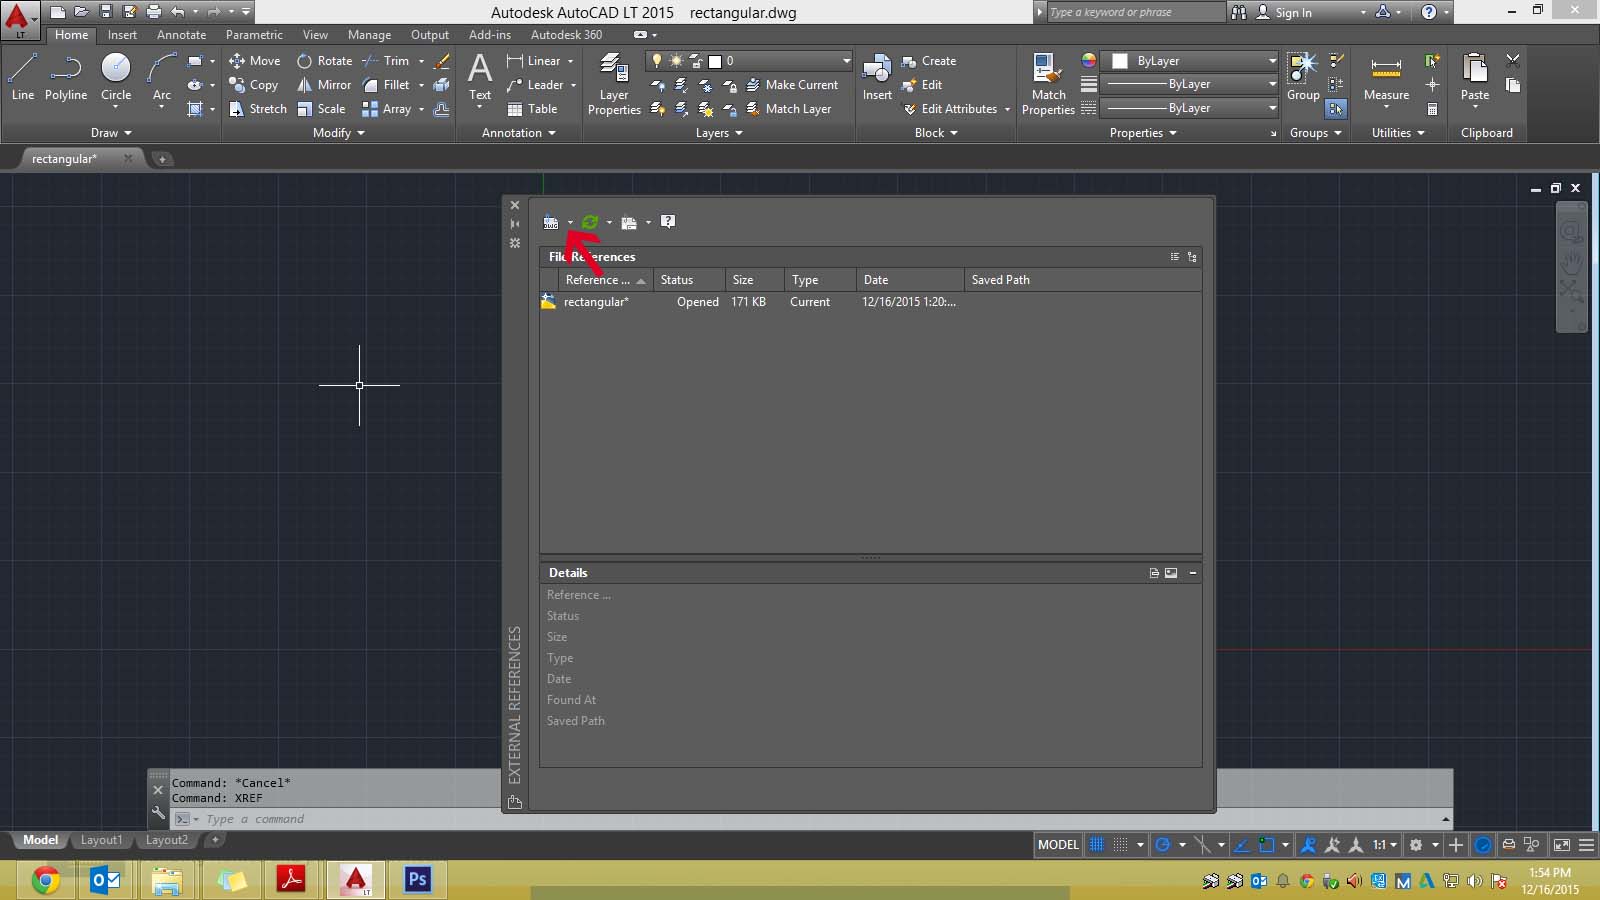Screen dimensions: 1600x900
Task: Expand the Draw panel
Action: pos(110,133)
